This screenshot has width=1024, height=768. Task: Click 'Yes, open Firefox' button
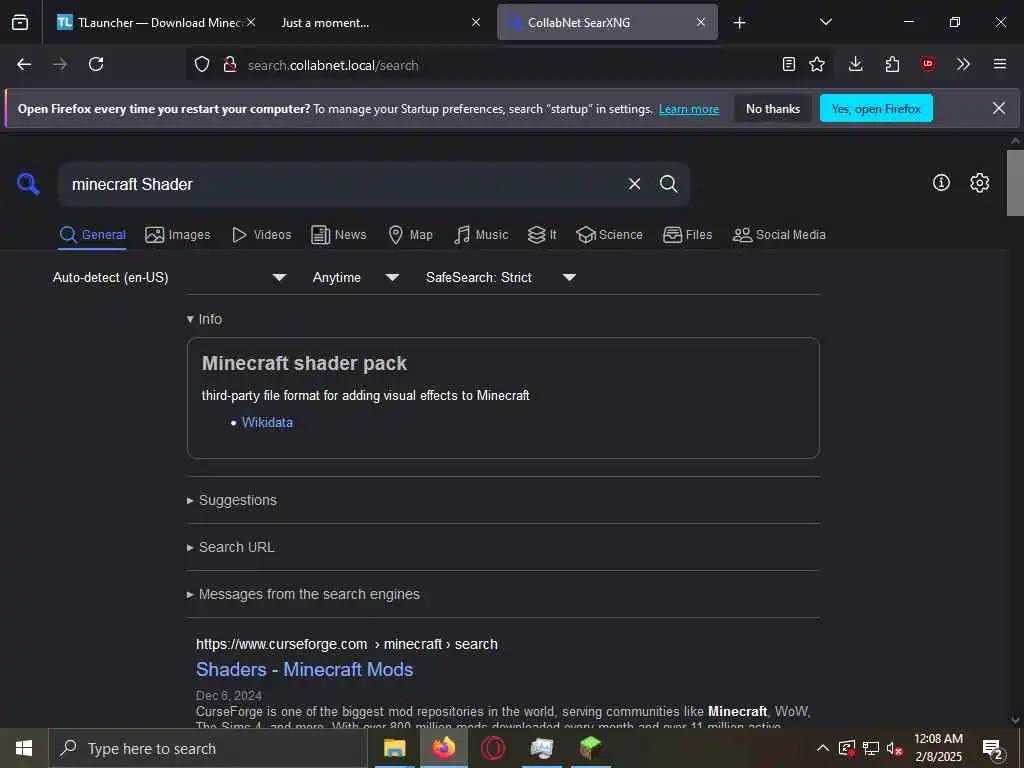876,108
